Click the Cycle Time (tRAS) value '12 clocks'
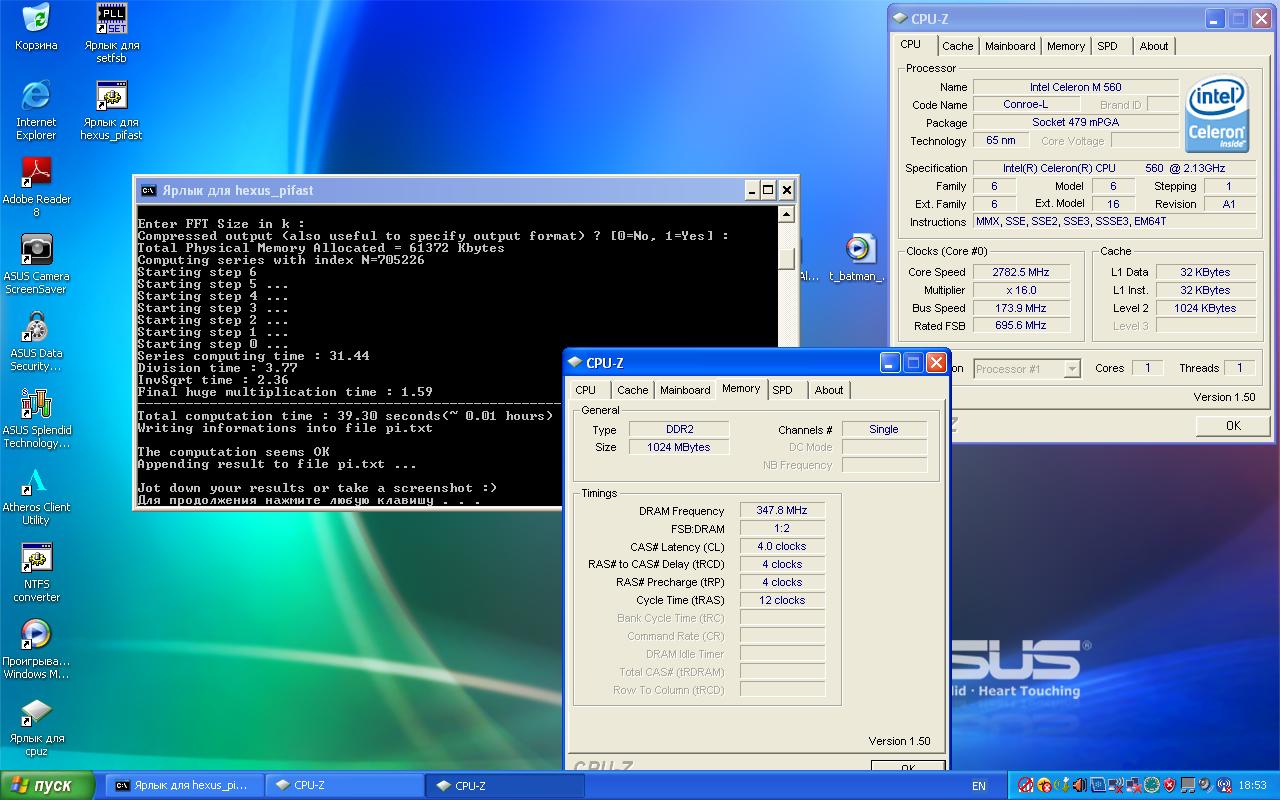Viewport: 1280px width, 800px height. coord(782,600)
